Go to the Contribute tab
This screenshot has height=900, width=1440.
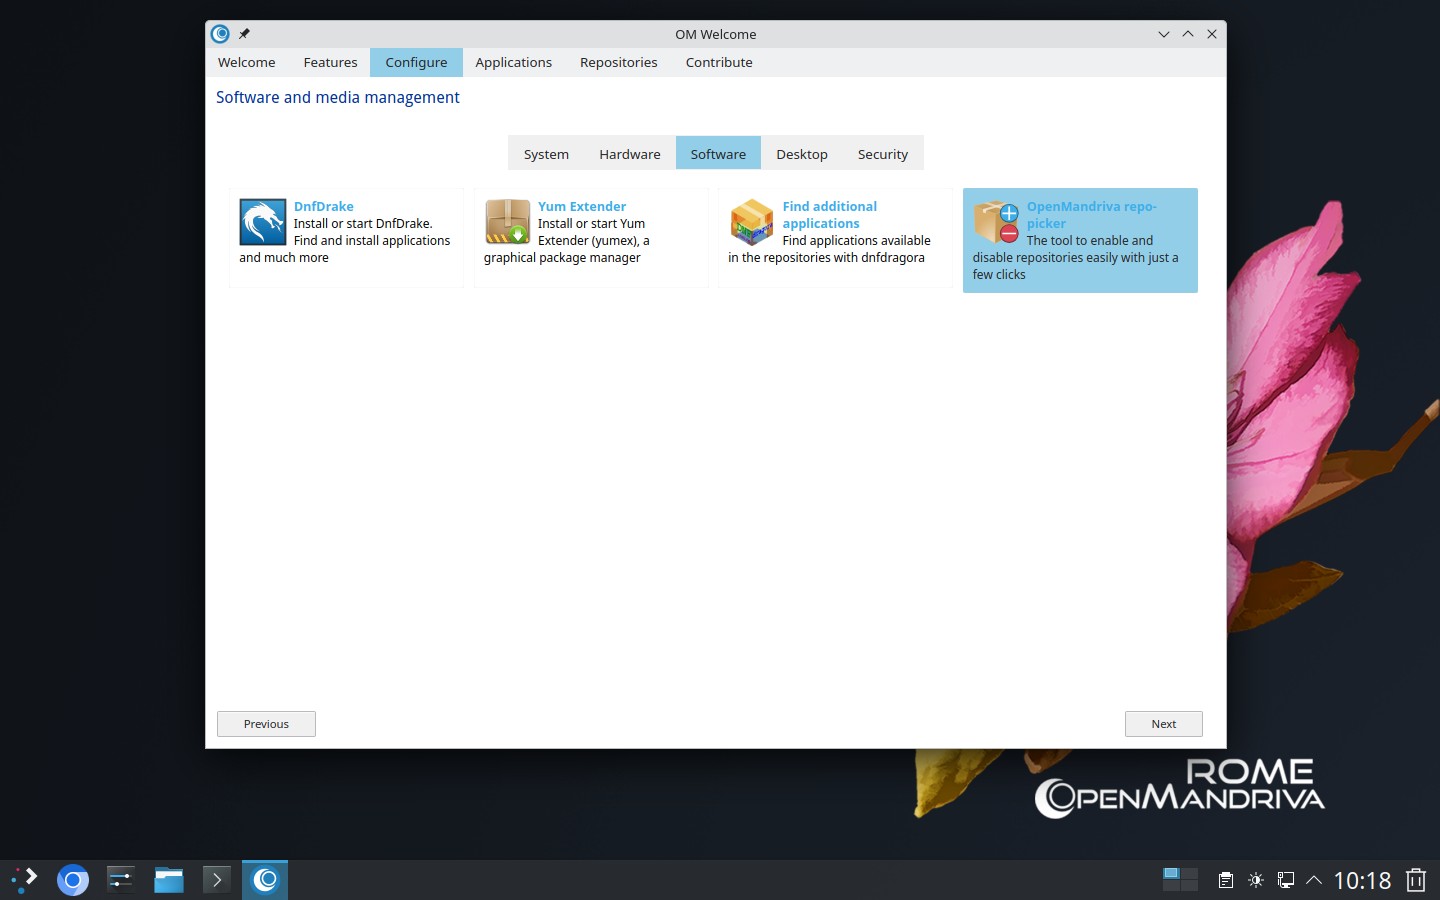pyautogui.click(x=719, y=62)
